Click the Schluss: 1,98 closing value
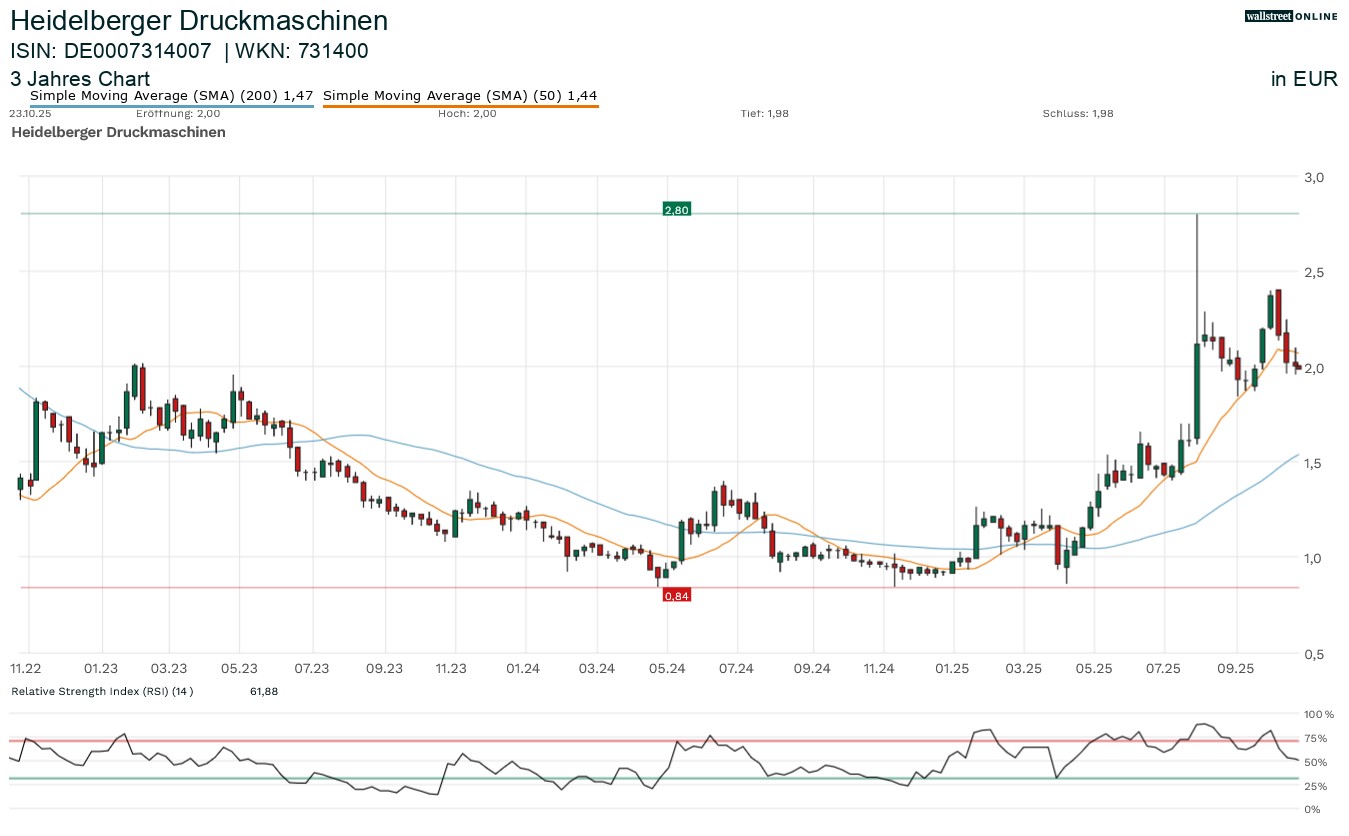Image resolution: width=1349 pixels, height=836 pixels. pyautogui.click(x=1077, y=114)
